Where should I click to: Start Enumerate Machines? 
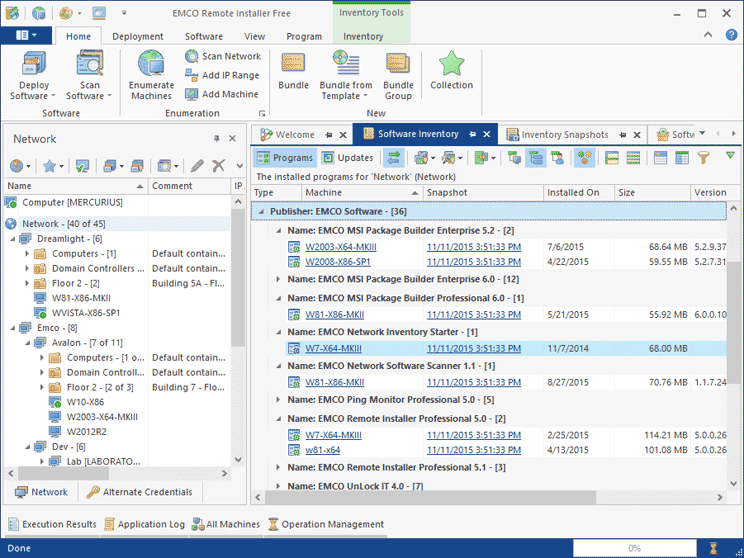(x=151, y=76)
